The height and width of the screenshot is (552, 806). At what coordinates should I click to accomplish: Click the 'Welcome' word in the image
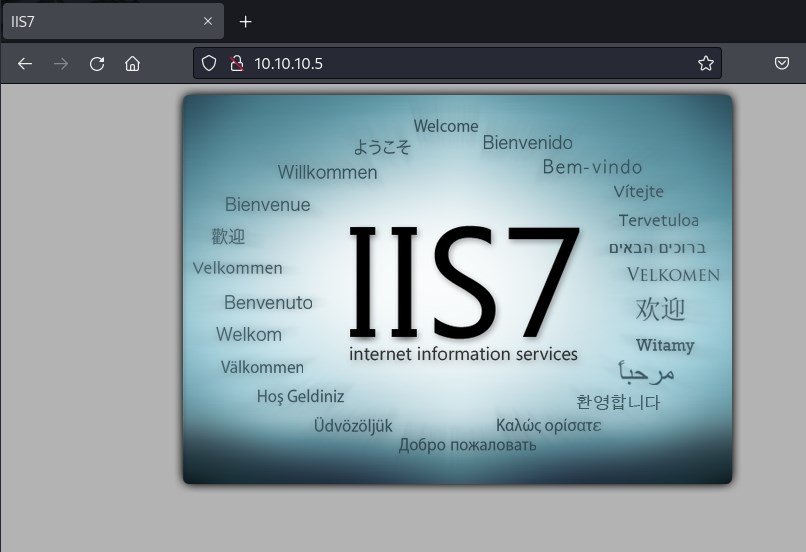point(446,126)
